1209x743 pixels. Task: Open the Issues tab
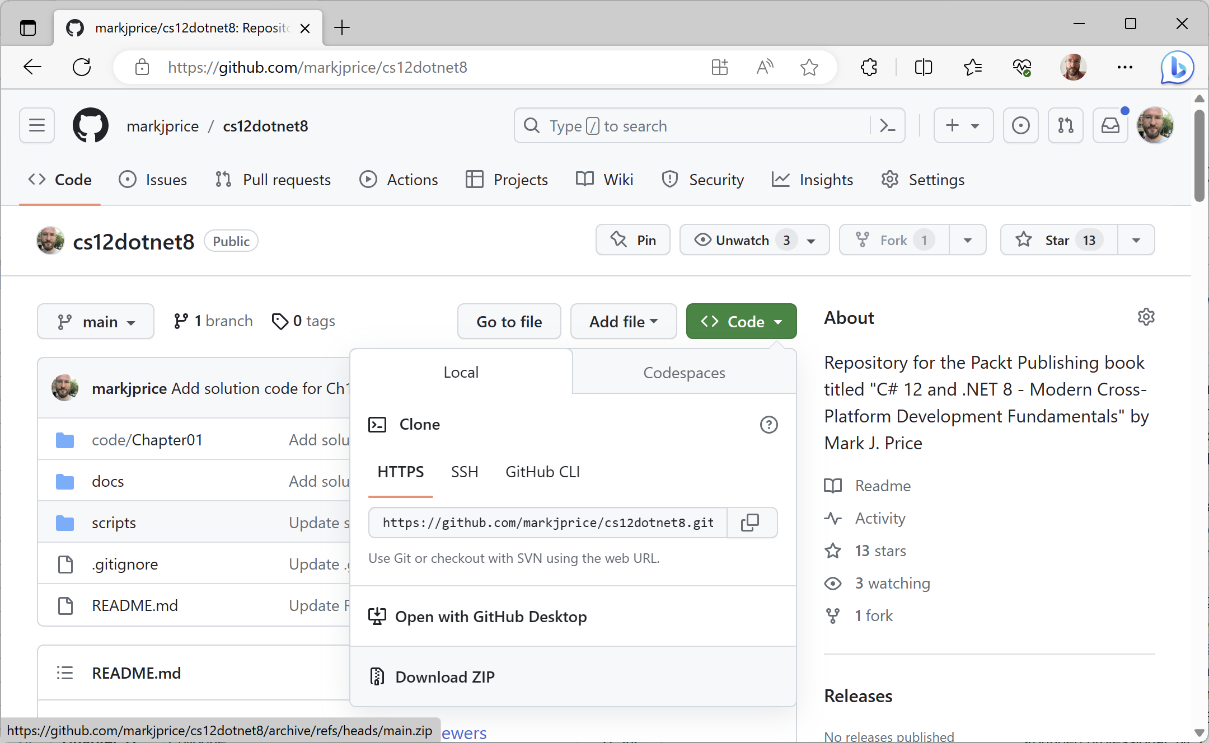[x=153, y=180]
